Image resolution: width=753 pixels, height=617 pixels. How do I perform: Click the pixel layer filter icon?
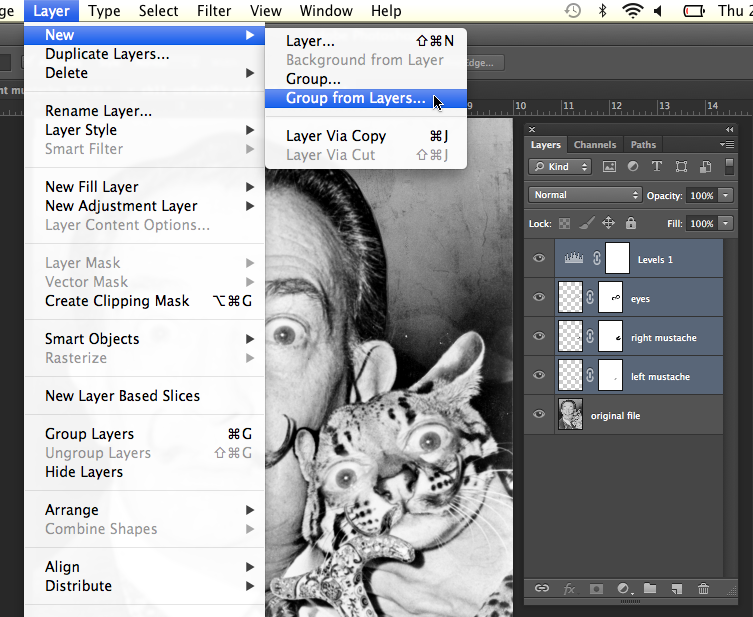coord(610,167)
